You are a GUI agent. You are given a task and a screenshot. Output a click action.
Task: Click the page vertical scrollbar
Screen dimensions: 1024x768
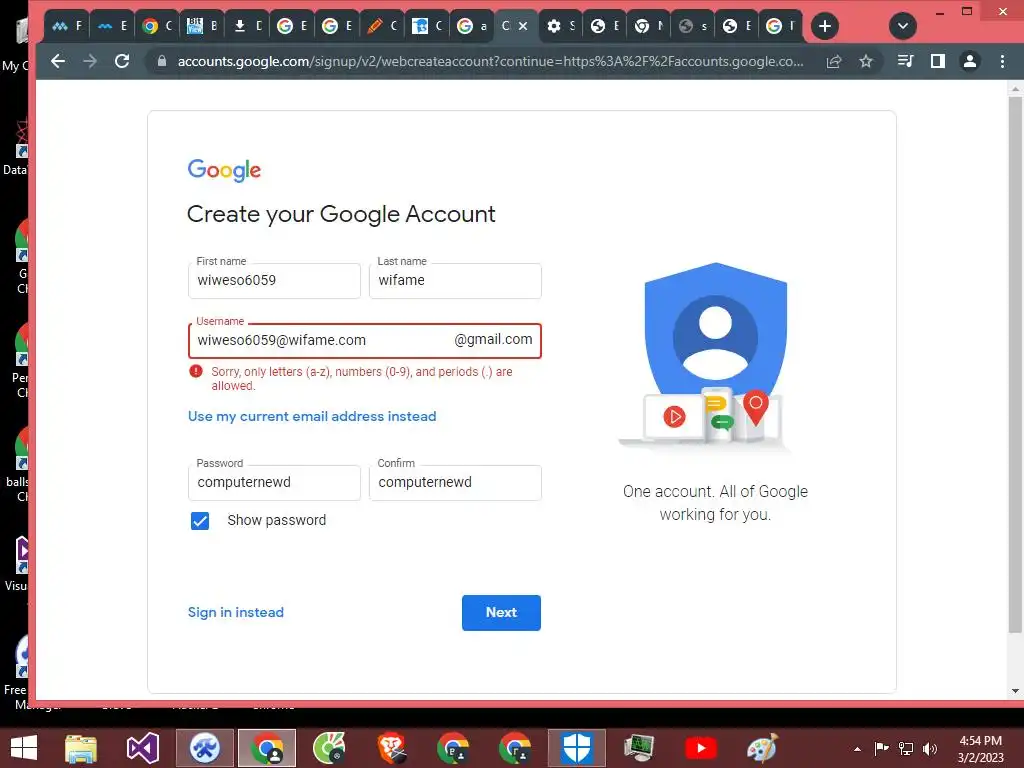[x=1015, y=364]
